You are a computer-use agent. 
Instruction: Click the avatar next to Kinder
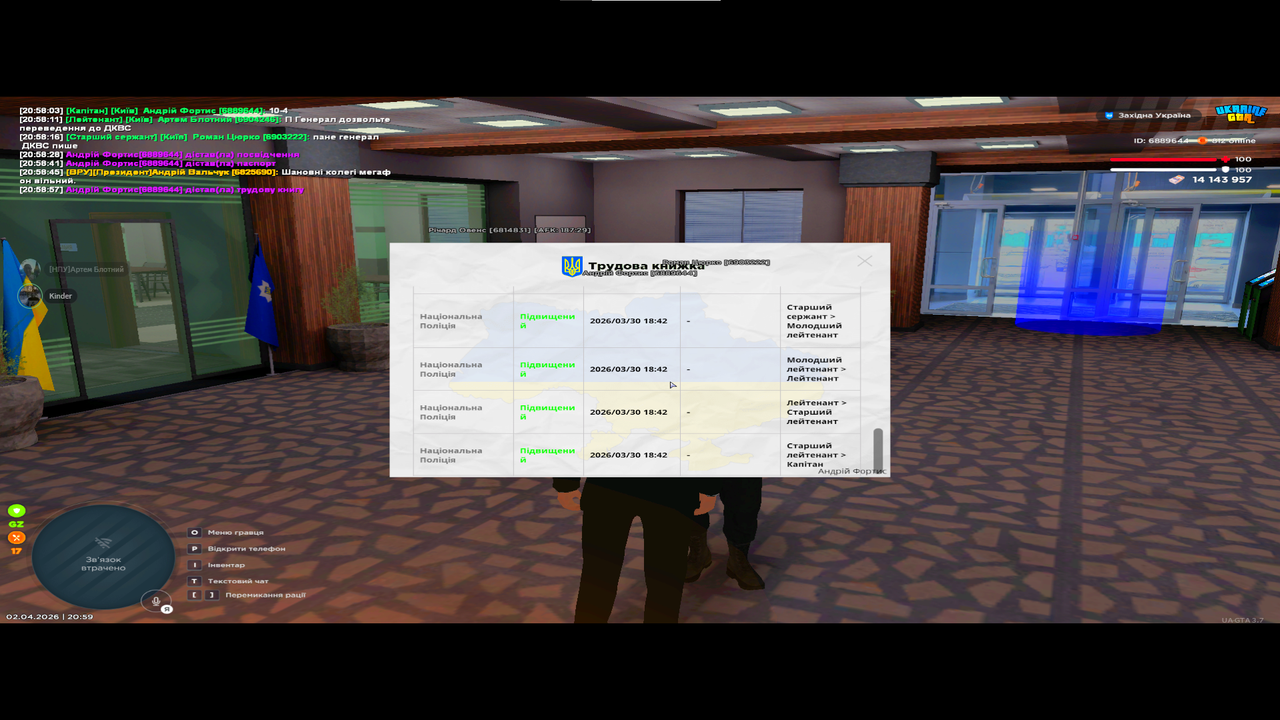pyautogui.click(x=30, y=295)
